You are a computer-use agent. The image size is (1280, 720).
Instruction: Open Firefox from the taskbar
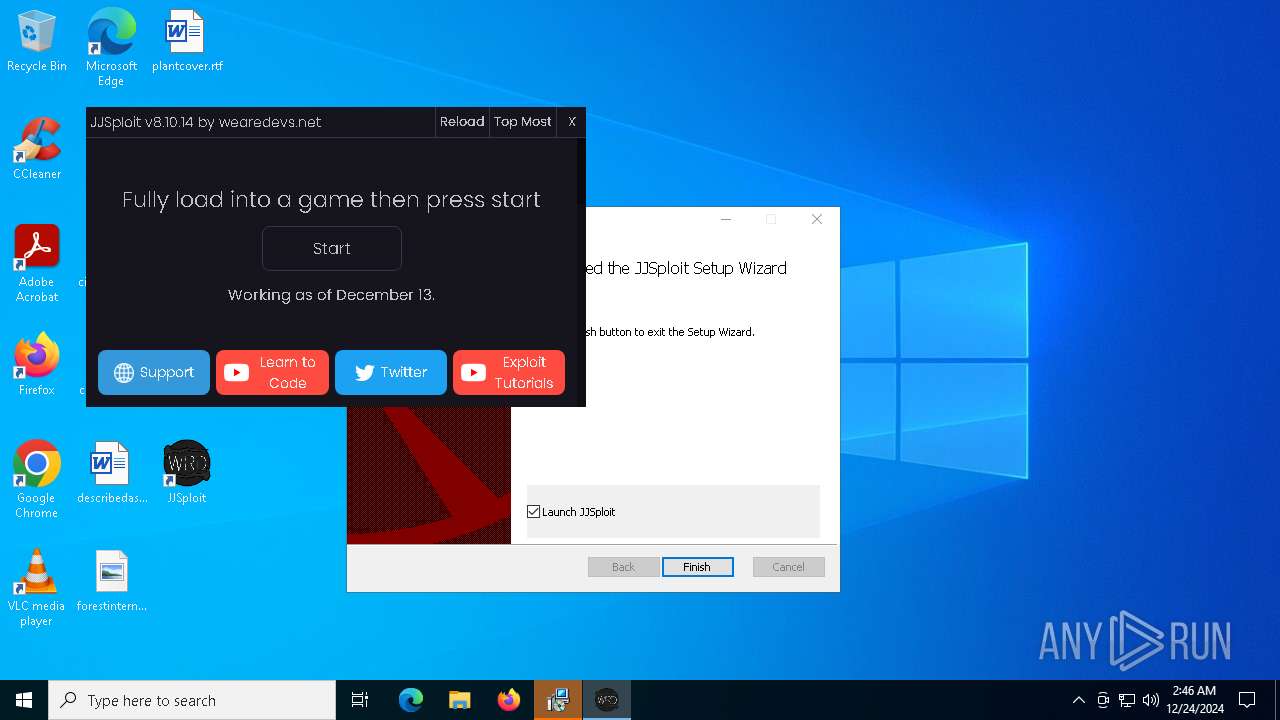point(509,700)
